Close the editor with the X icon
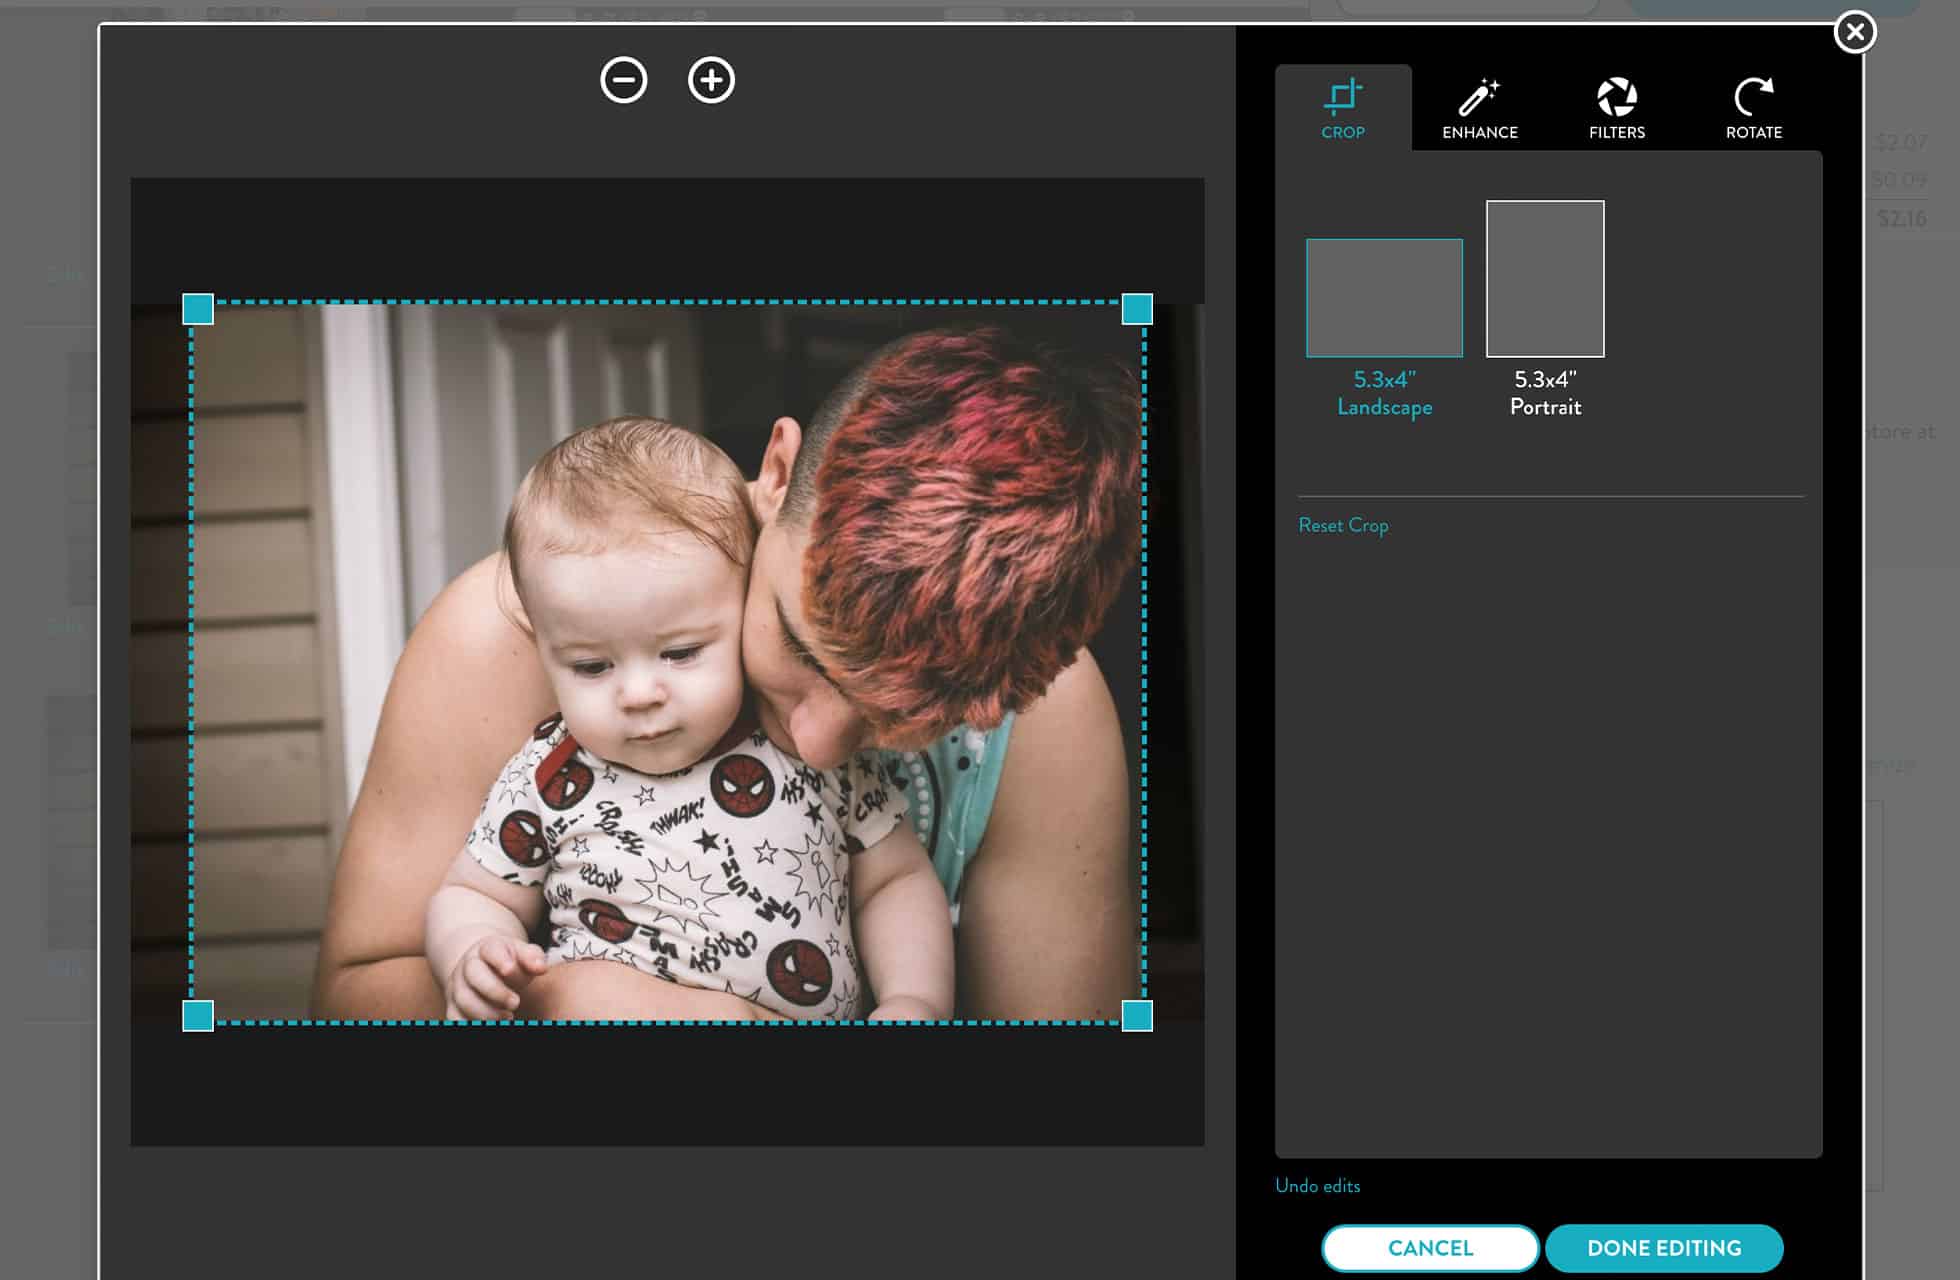 (x=1857, y=32)
